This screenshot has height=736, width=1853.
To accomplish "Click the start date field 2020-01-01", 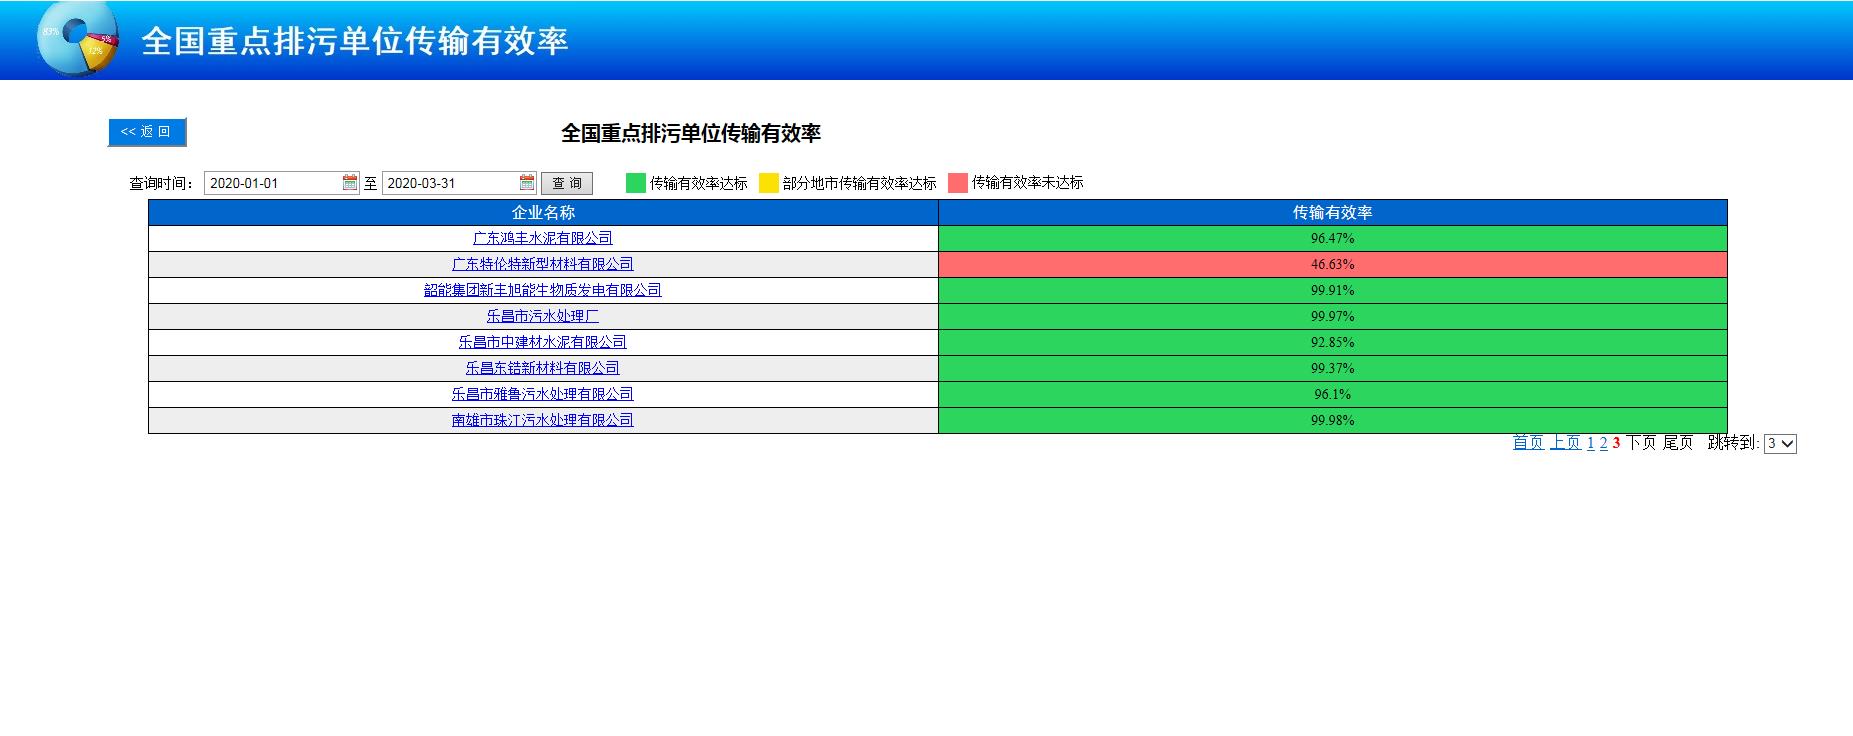I will tap(272, 183).
